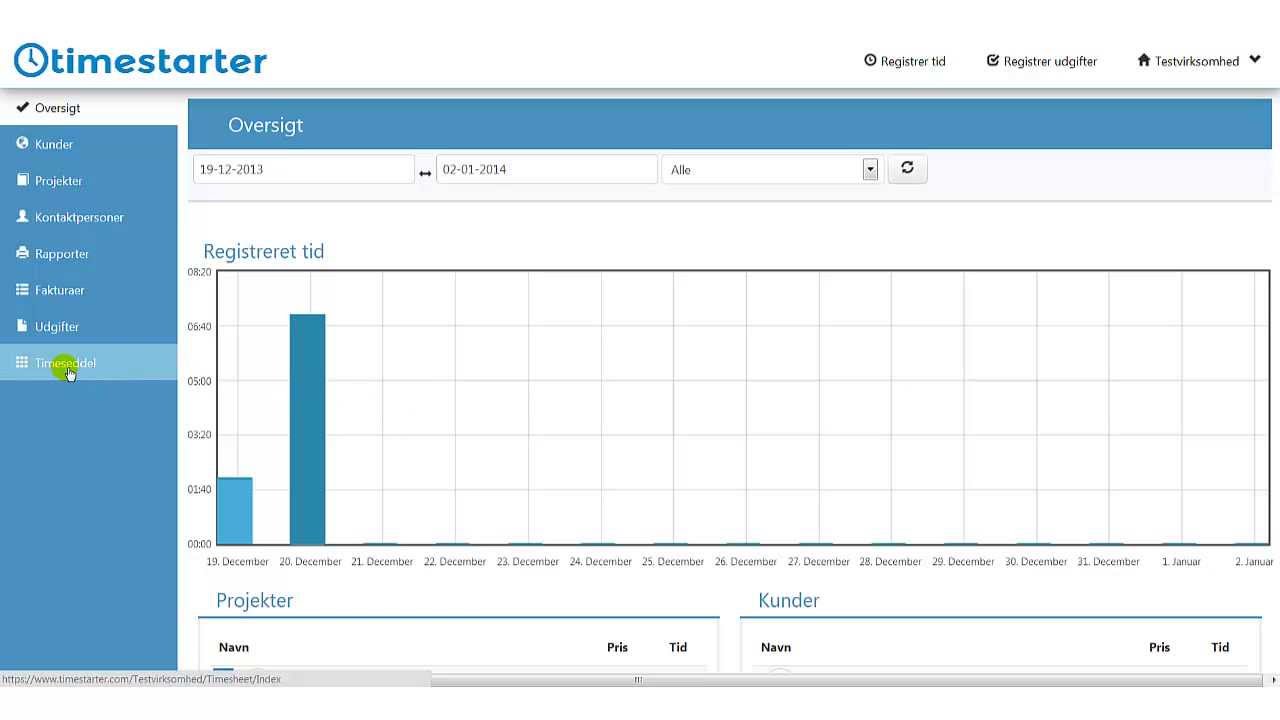Click the Registrer tid link

905,61
